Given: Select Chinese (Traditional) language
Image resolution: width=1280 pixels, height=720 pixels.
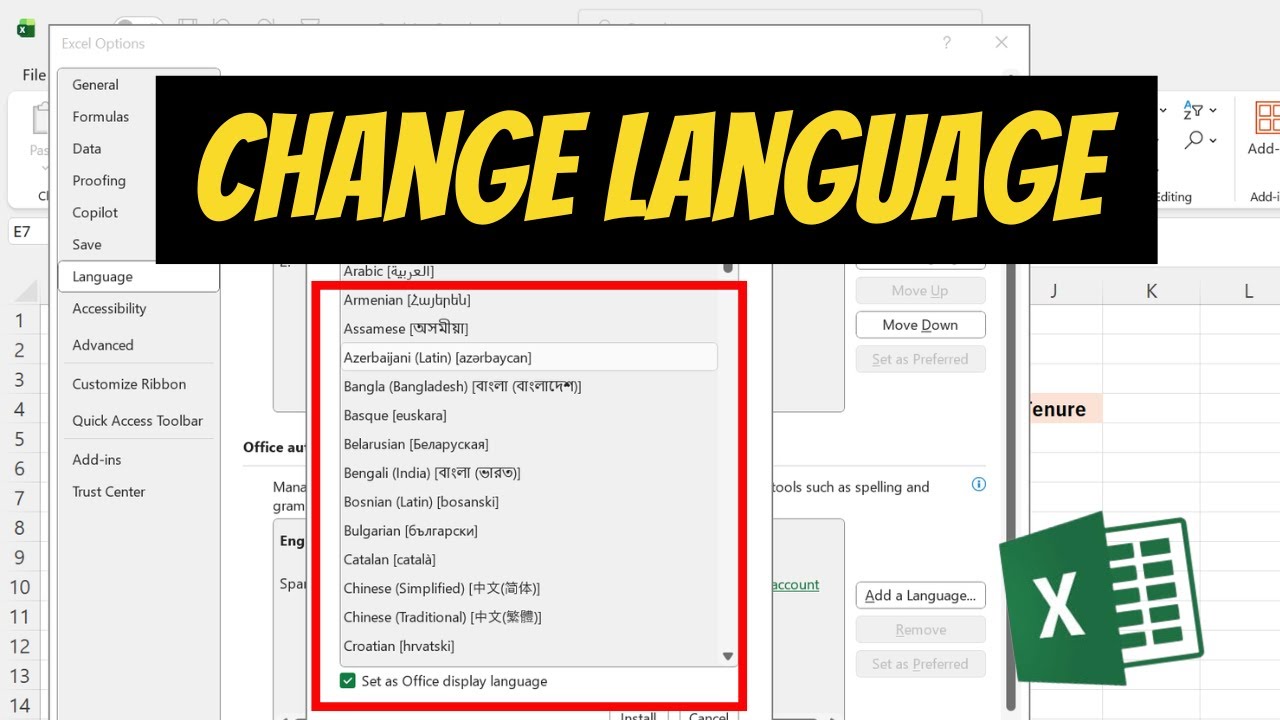Looking at the screenshot, I should pyautogui.click(x=528, y=617).
